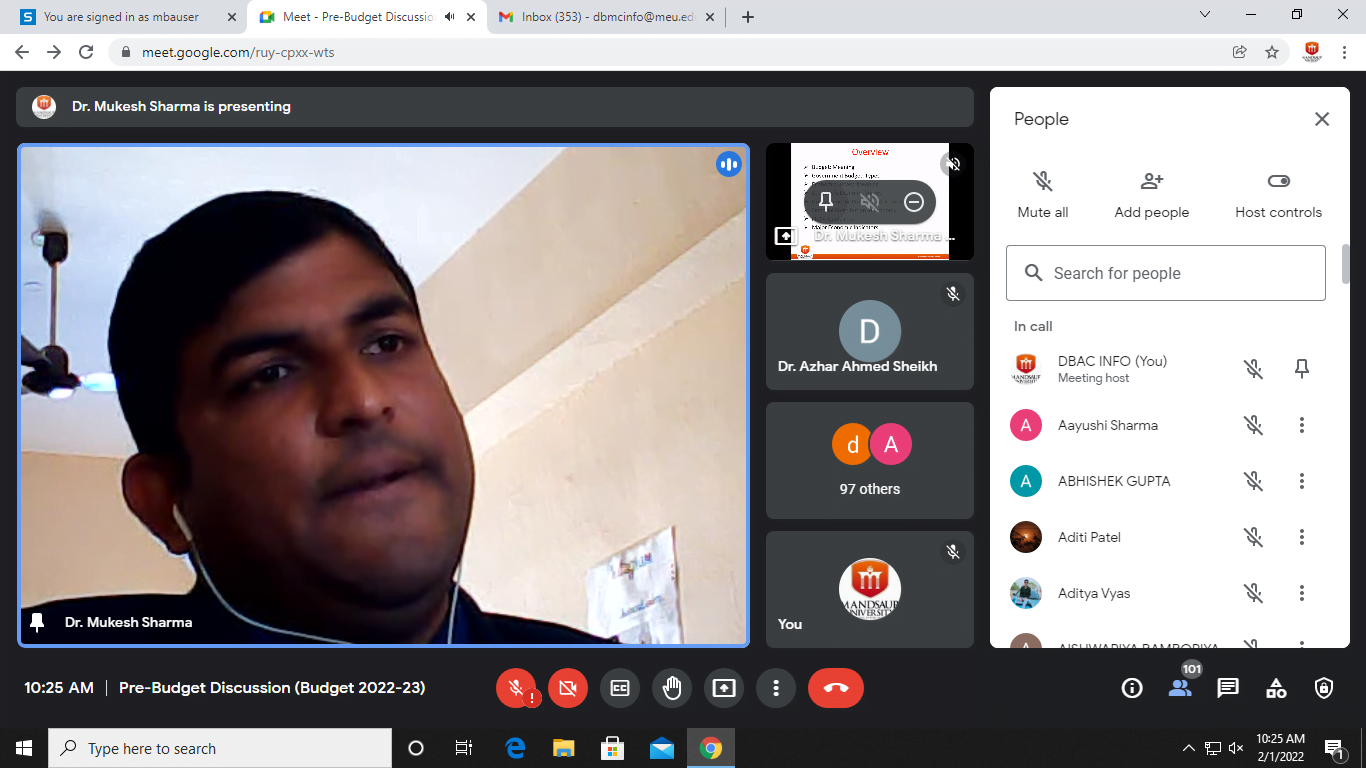The image size is (1366, 768).
Task: Open Host controls toggle in People panel
Action: [1278, 194]
